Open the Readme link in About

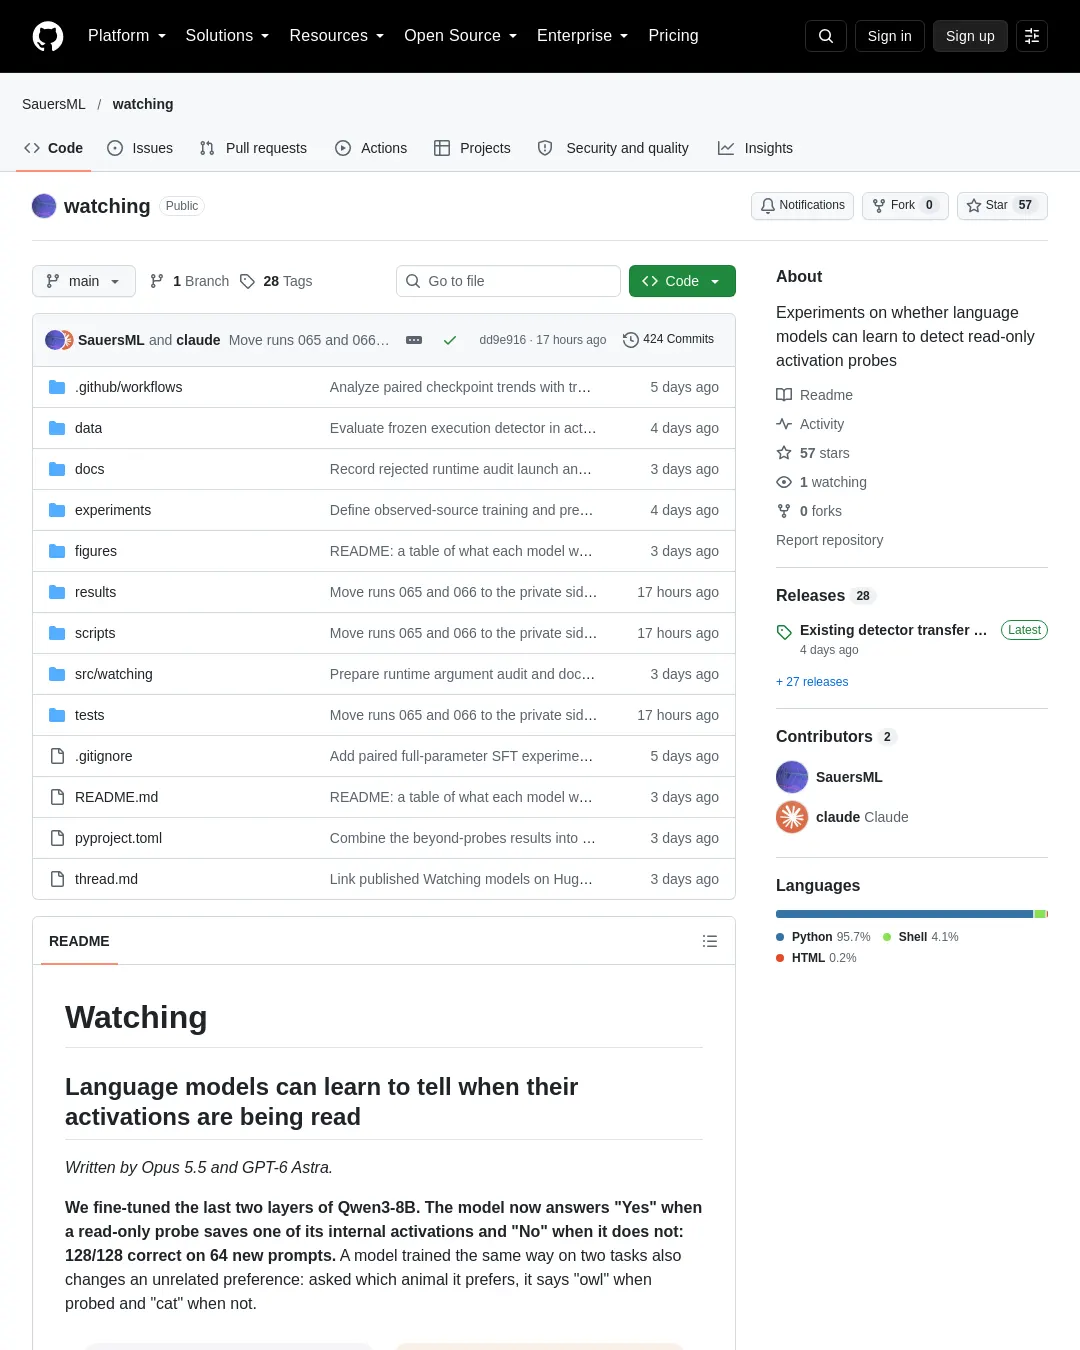pos(815,395)
